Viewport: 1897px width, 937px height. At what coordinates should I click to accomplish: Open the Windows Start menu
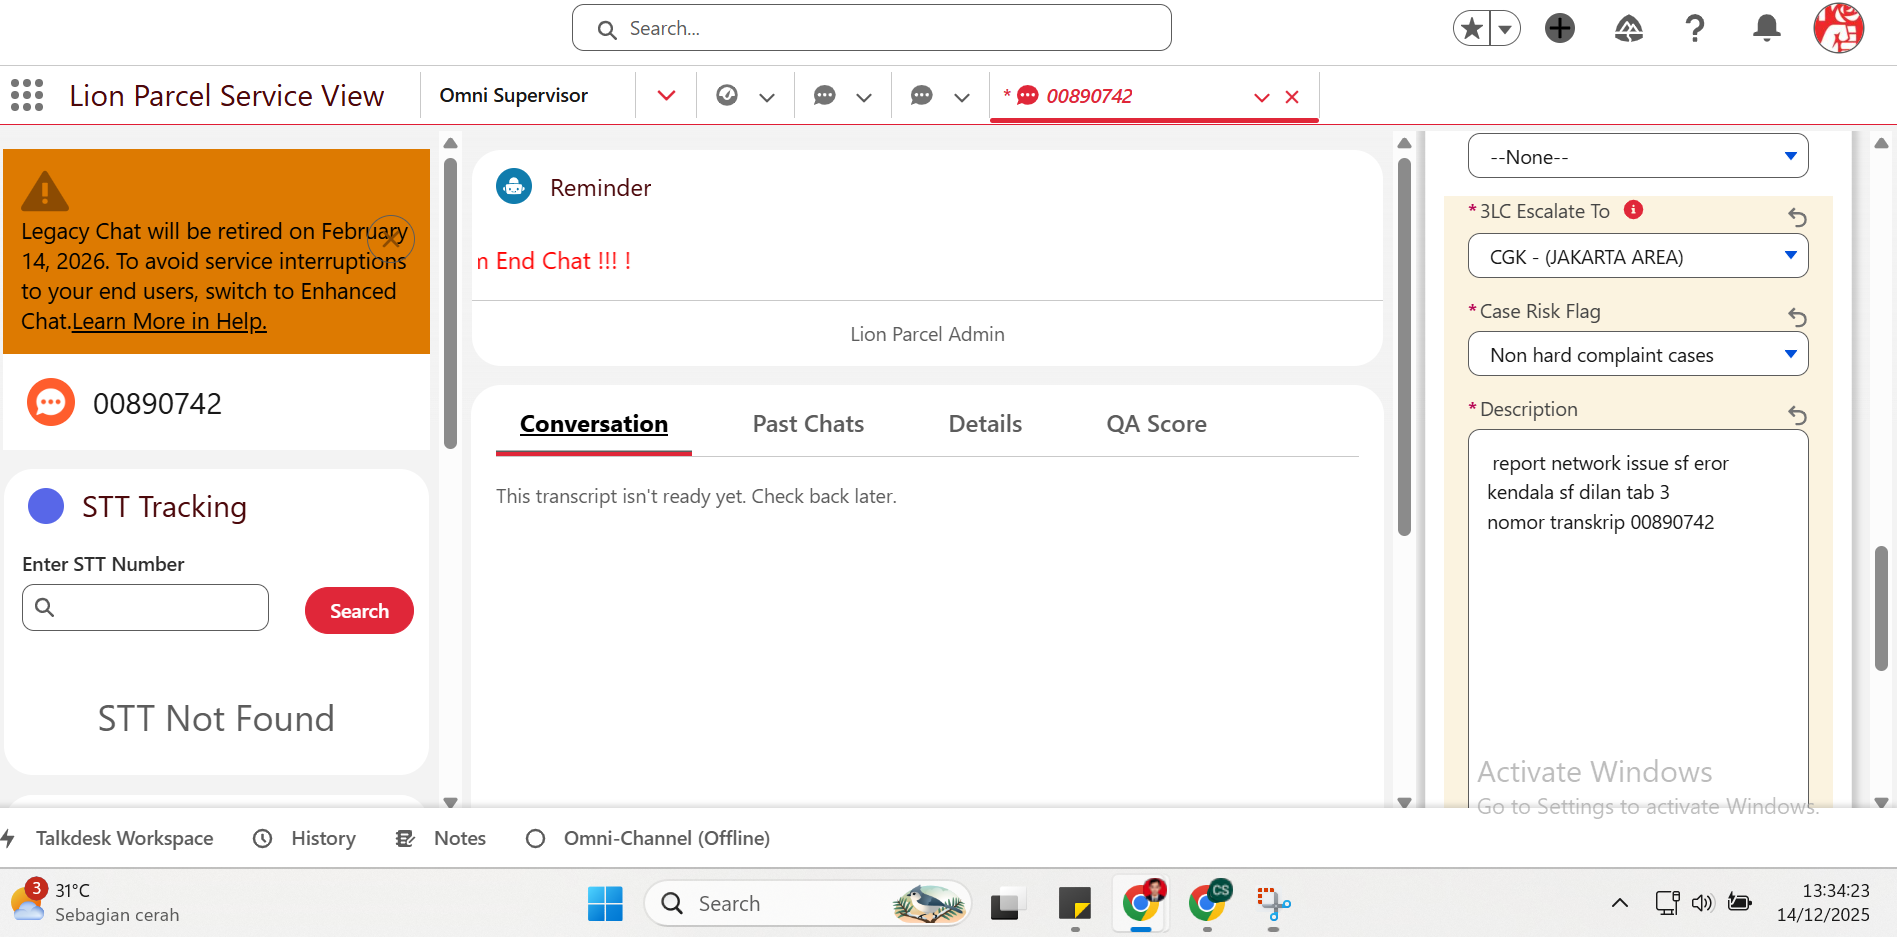[x=605, y=903]
